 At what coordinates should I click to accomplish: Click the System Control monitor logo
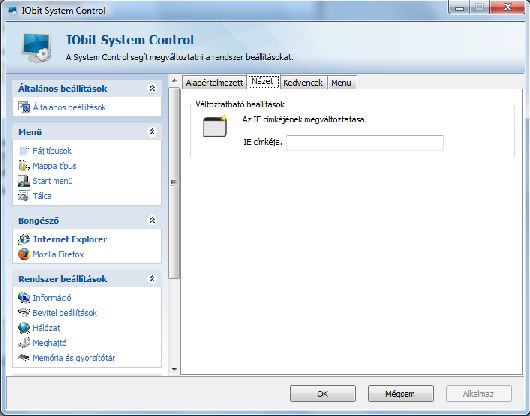coord(37,48)
